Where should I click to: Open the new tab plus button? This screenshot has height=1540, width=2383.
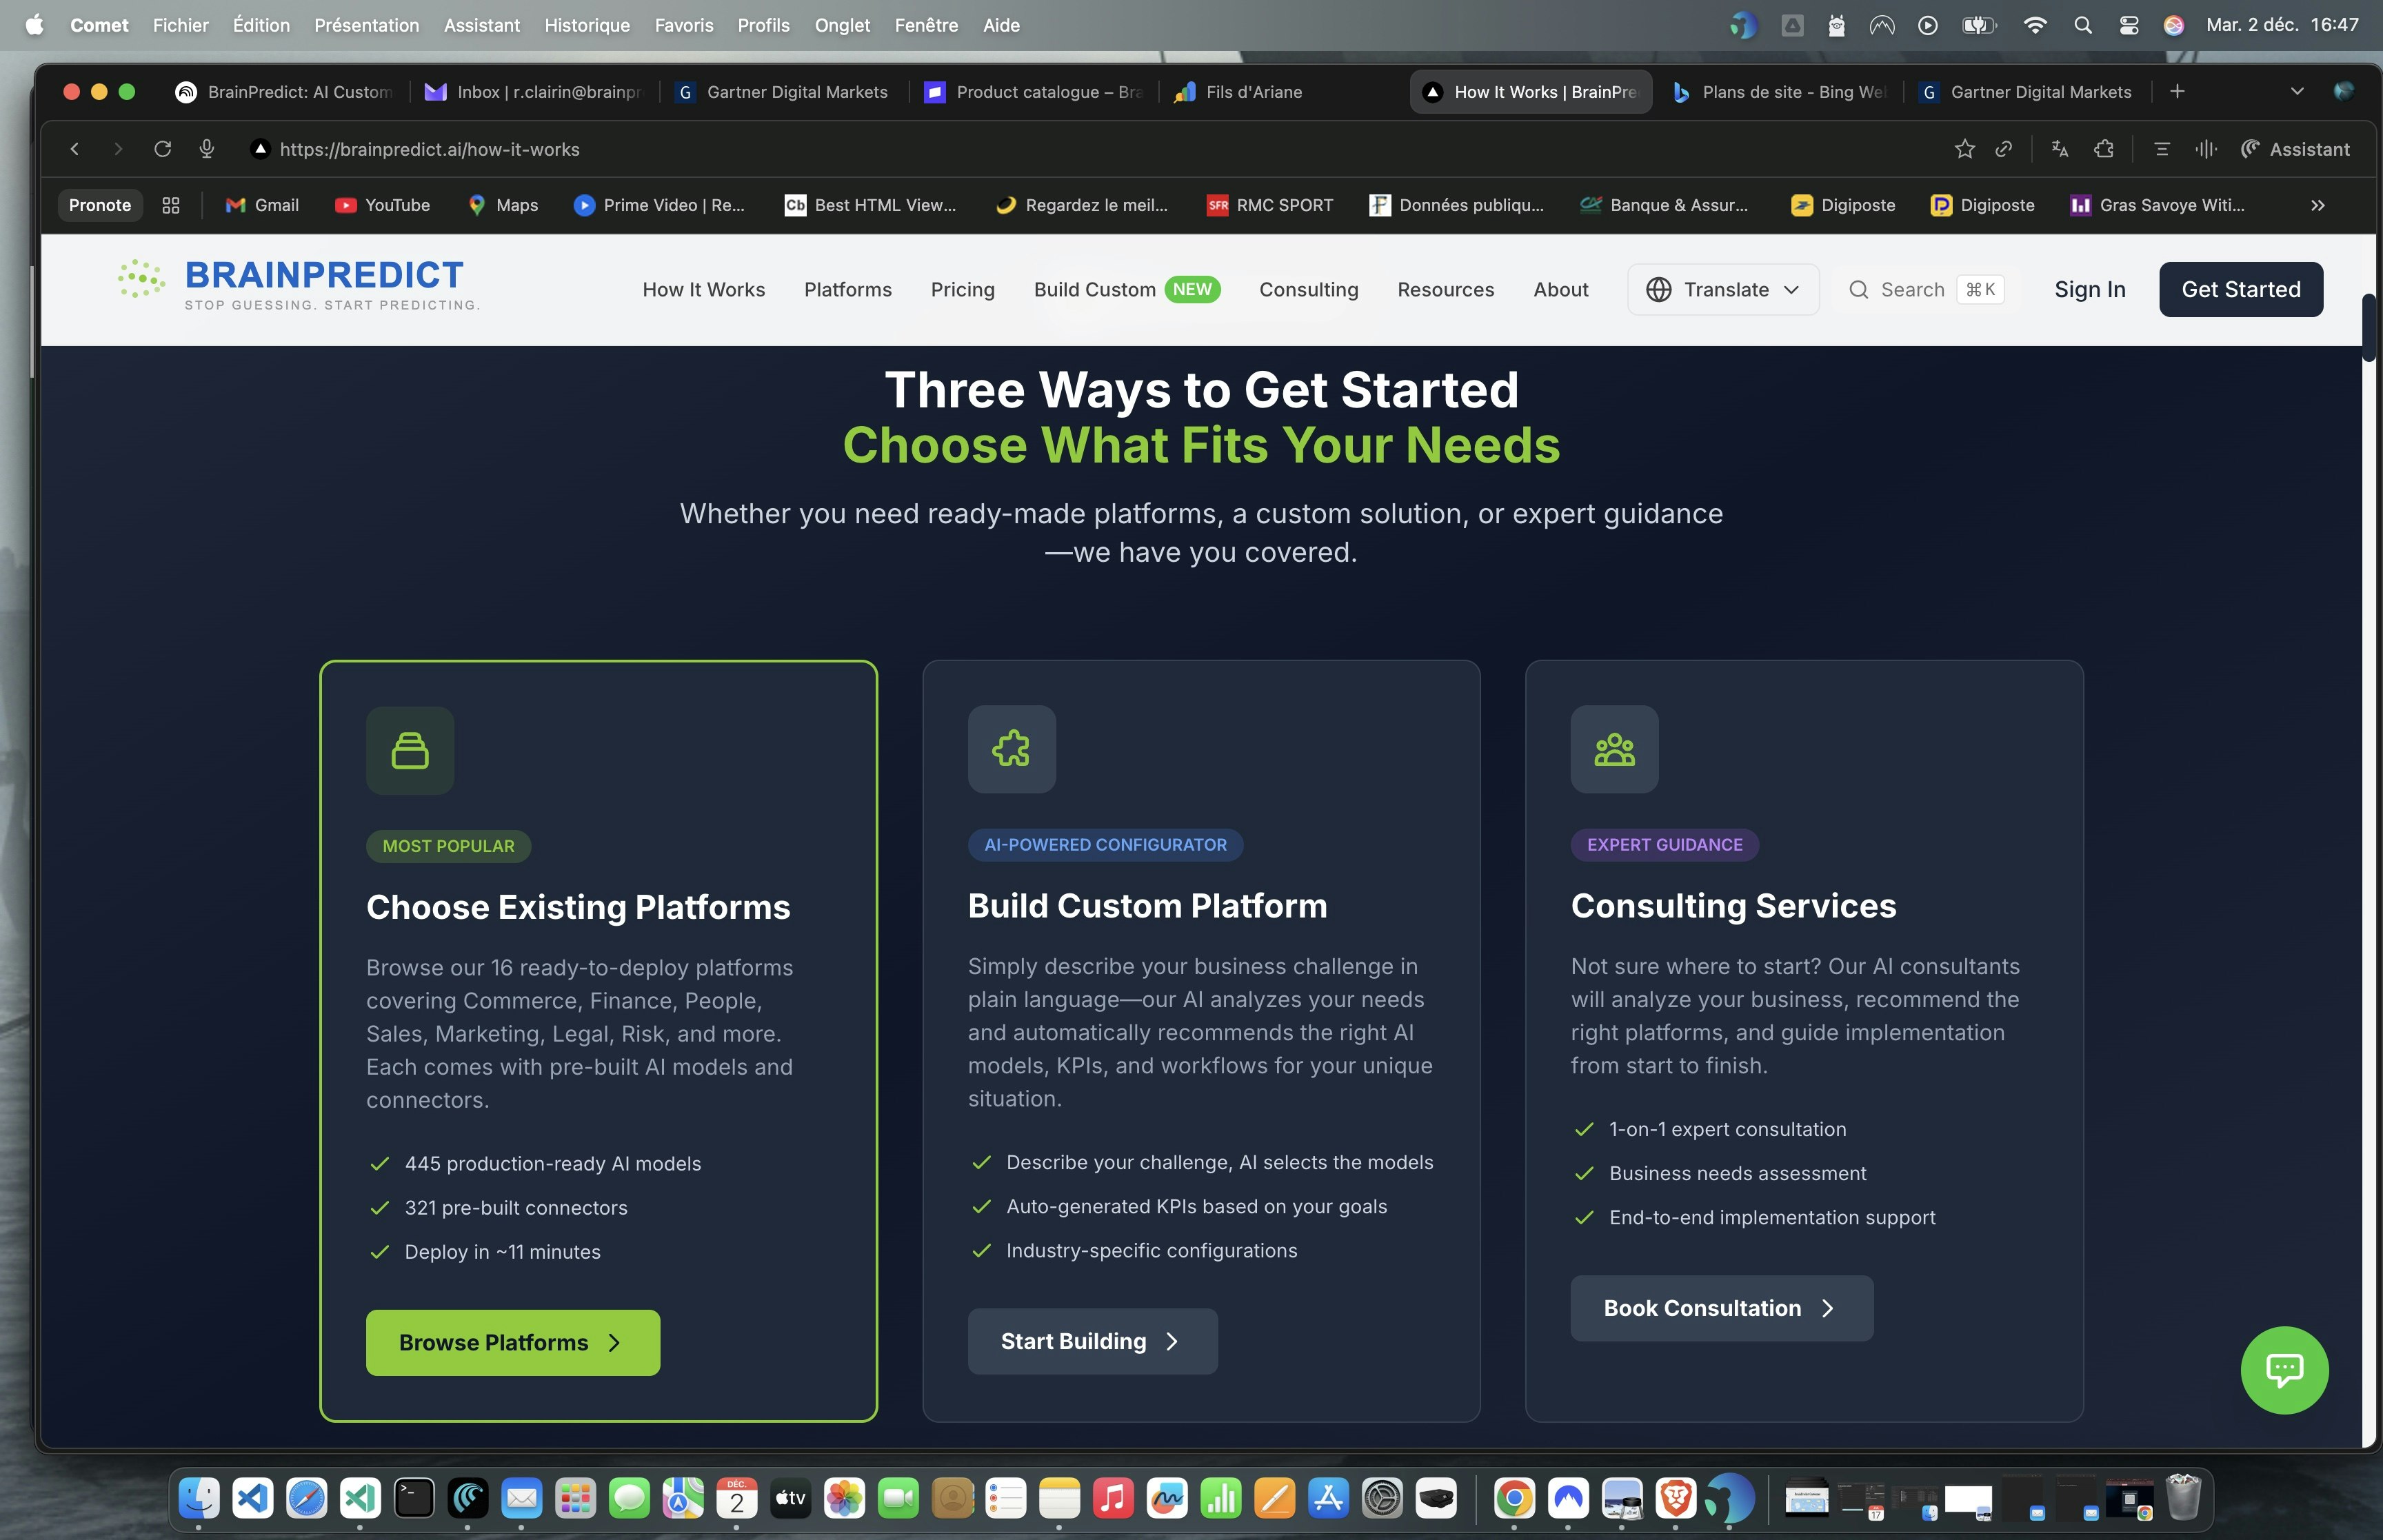pyautogui.click(x=2177, y=92)
